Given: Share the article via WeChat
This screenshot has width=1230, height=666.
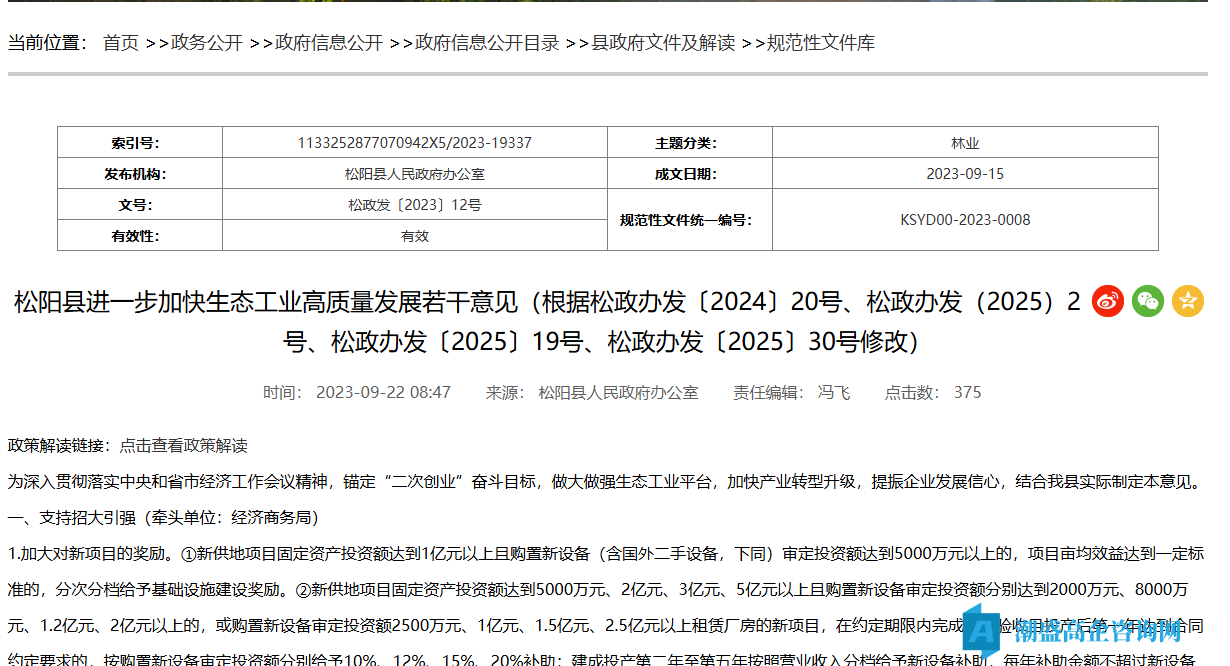Looking at the screenshot, I should pos(1147,301).
